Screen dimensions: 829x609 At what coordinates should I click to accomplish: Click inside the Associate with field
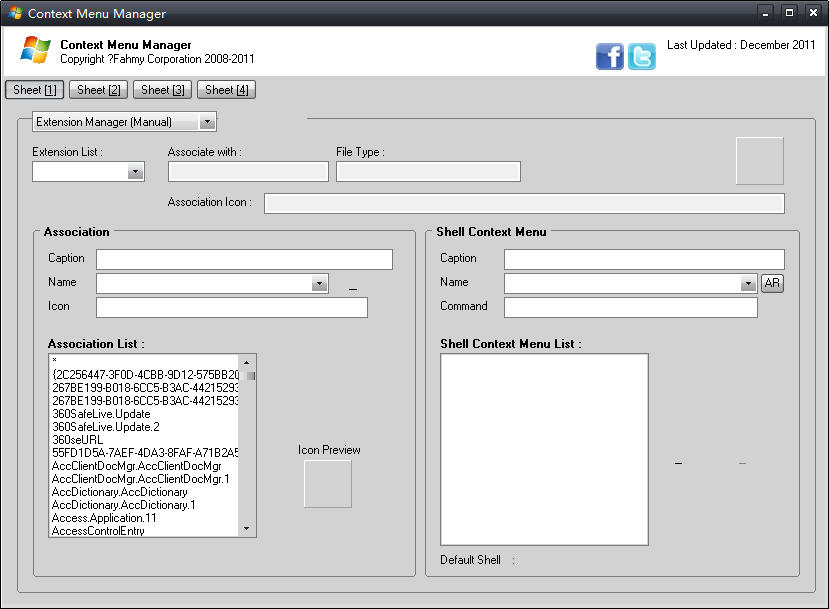point(247,171)
